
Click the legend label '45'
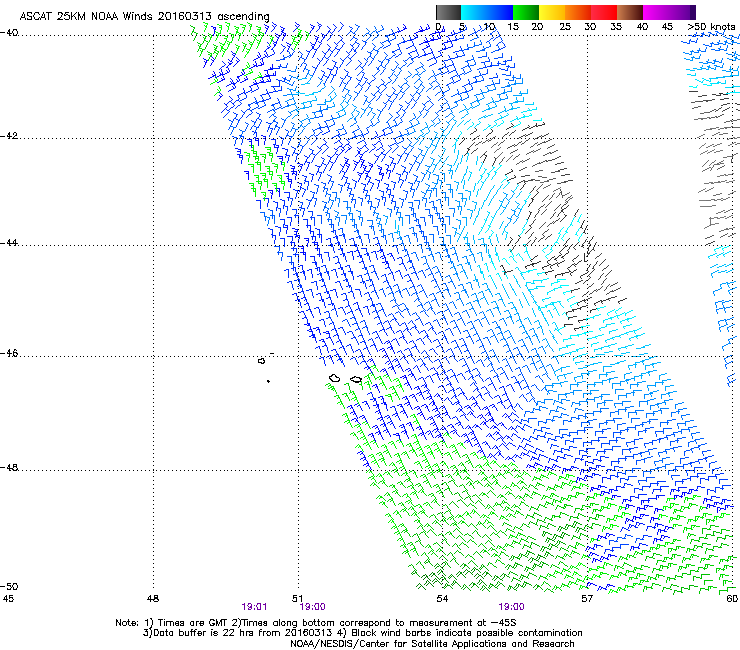pyautogui.click(x=667, y=27)
